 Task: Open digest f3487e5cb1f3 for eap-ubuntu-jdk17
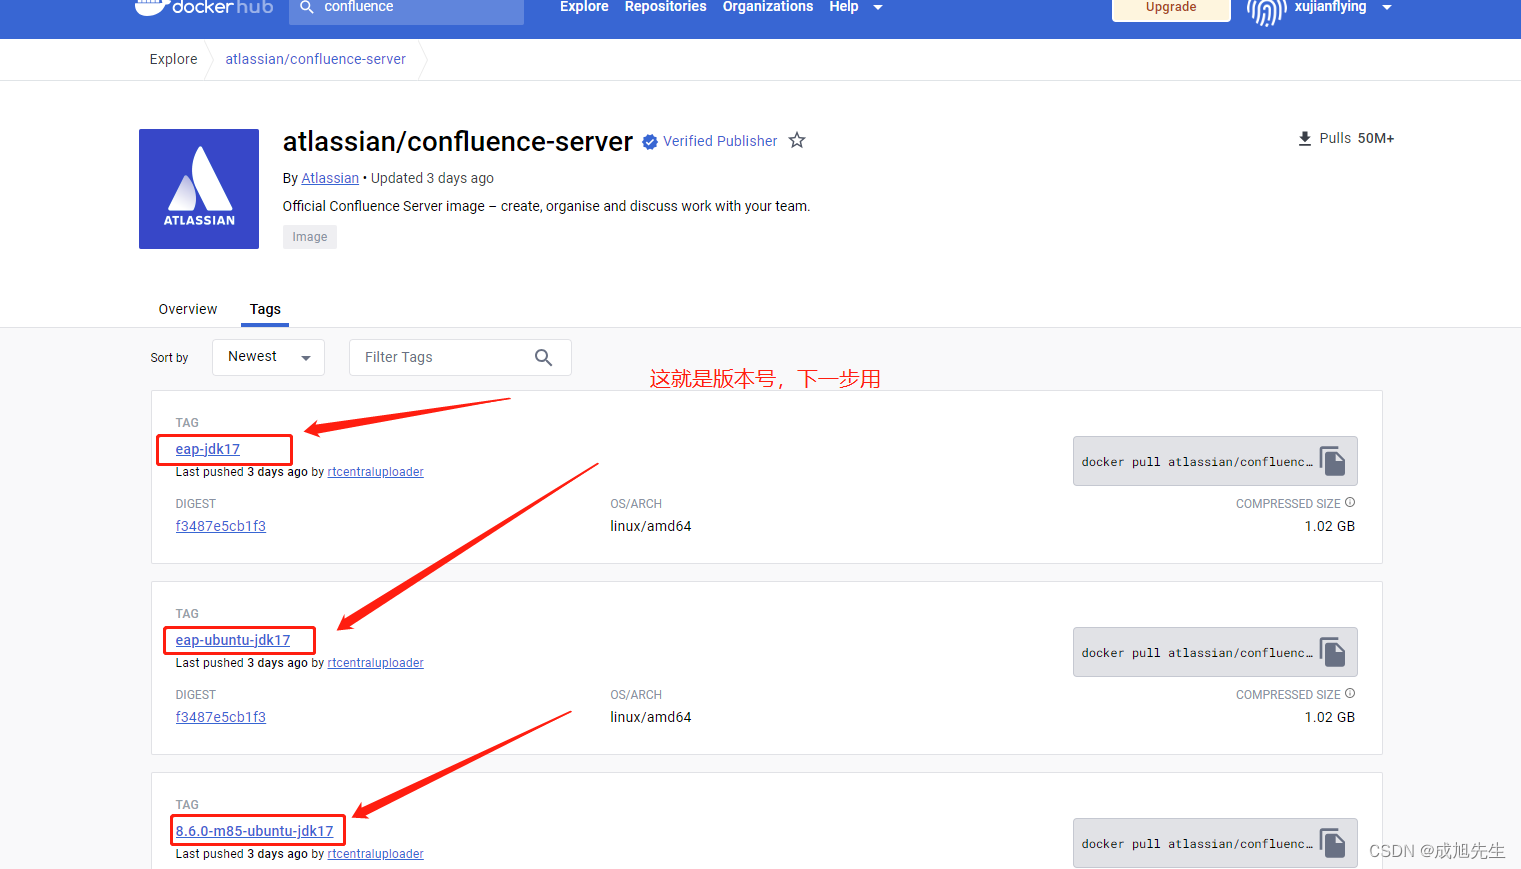click(221, 717)
